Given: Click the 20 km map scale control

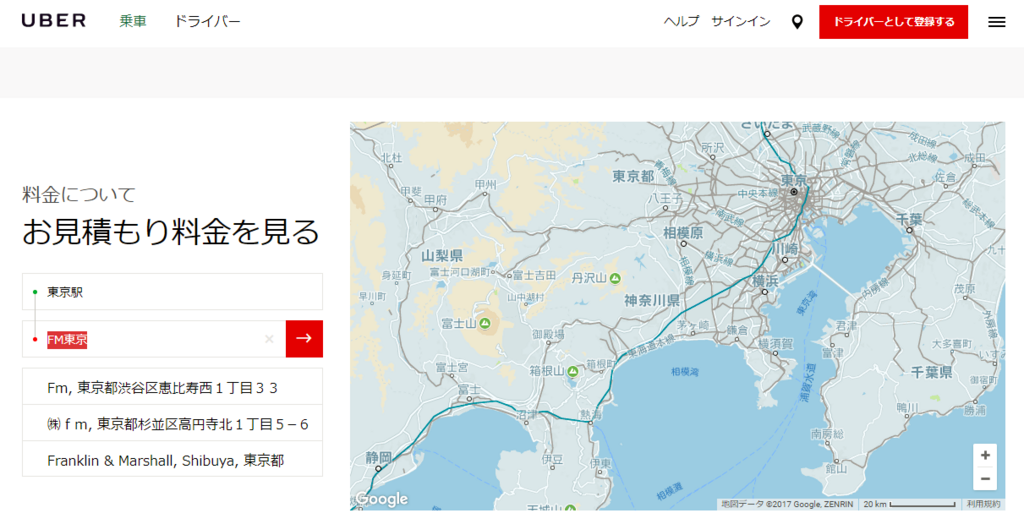Looking at the screenshot, I should [910, 504].
